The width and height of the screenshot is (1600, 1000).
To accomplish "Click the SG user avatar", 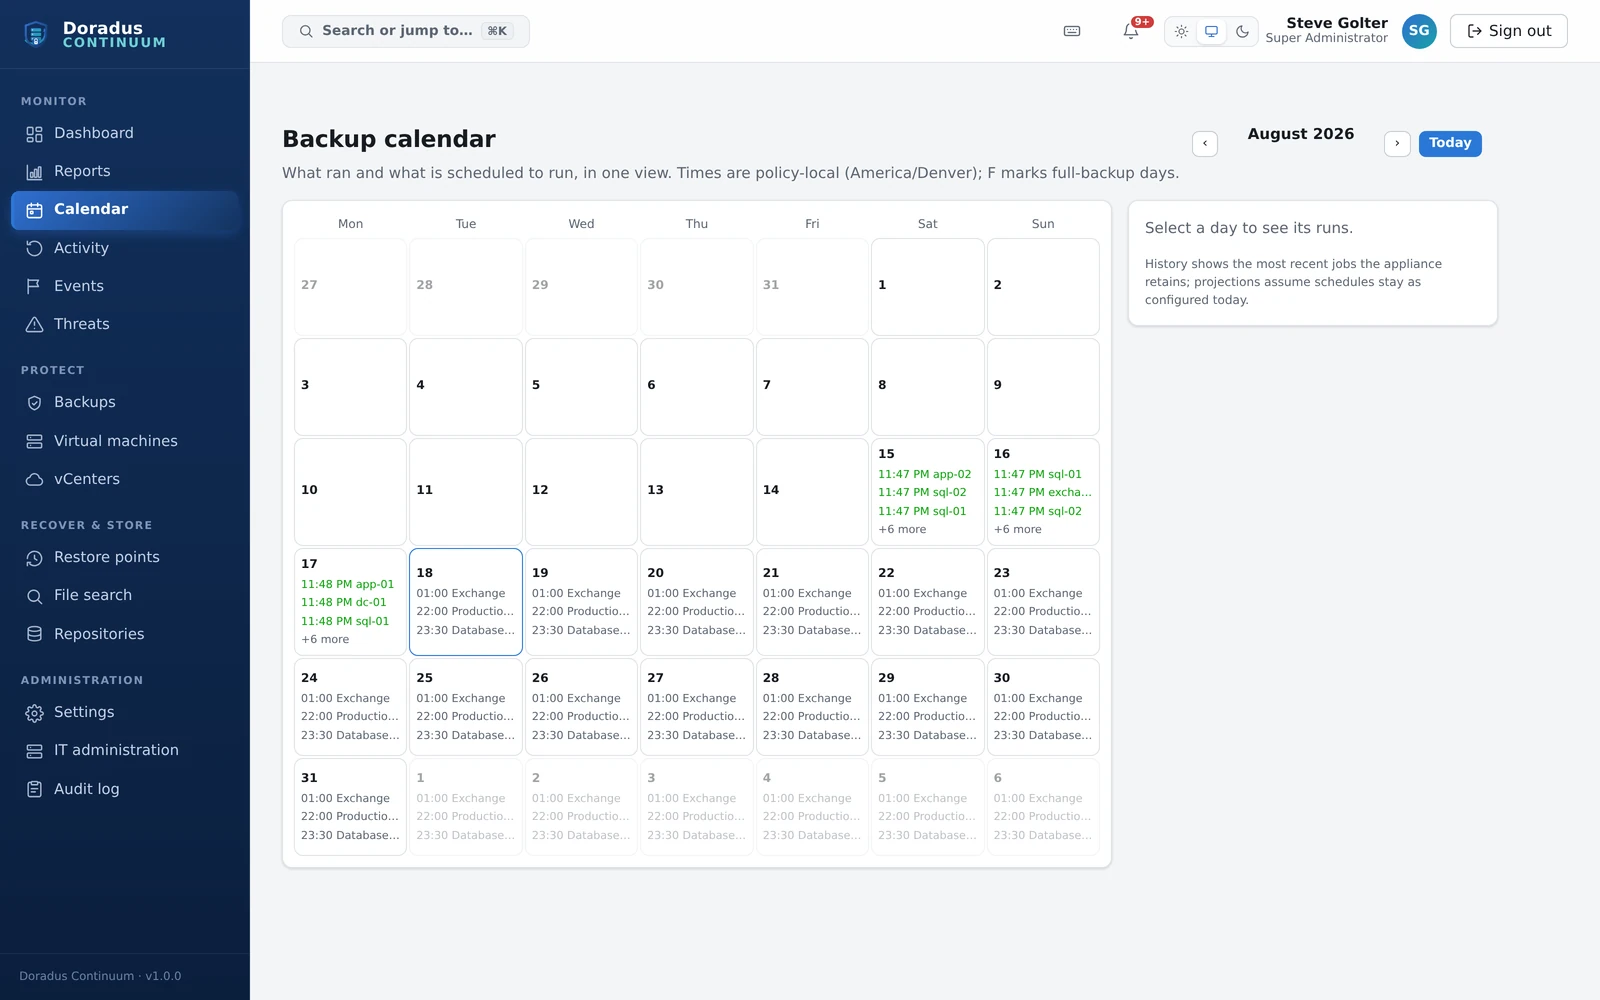I will pos(1419,31).
